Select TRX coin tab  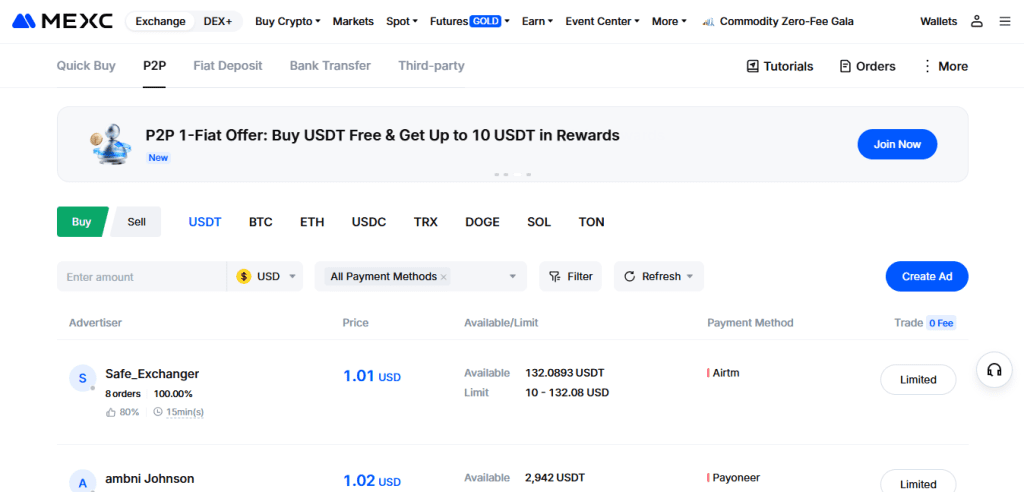pos(426,222)
